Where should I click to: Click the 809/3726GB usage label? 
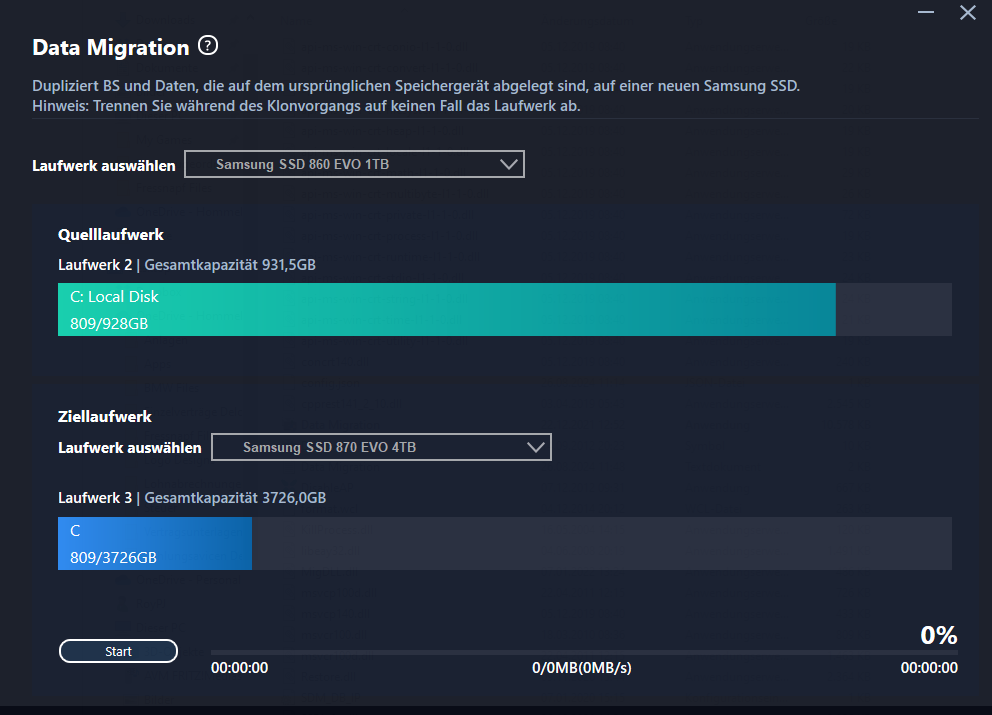pyautogui.click(x=113, y=557)
